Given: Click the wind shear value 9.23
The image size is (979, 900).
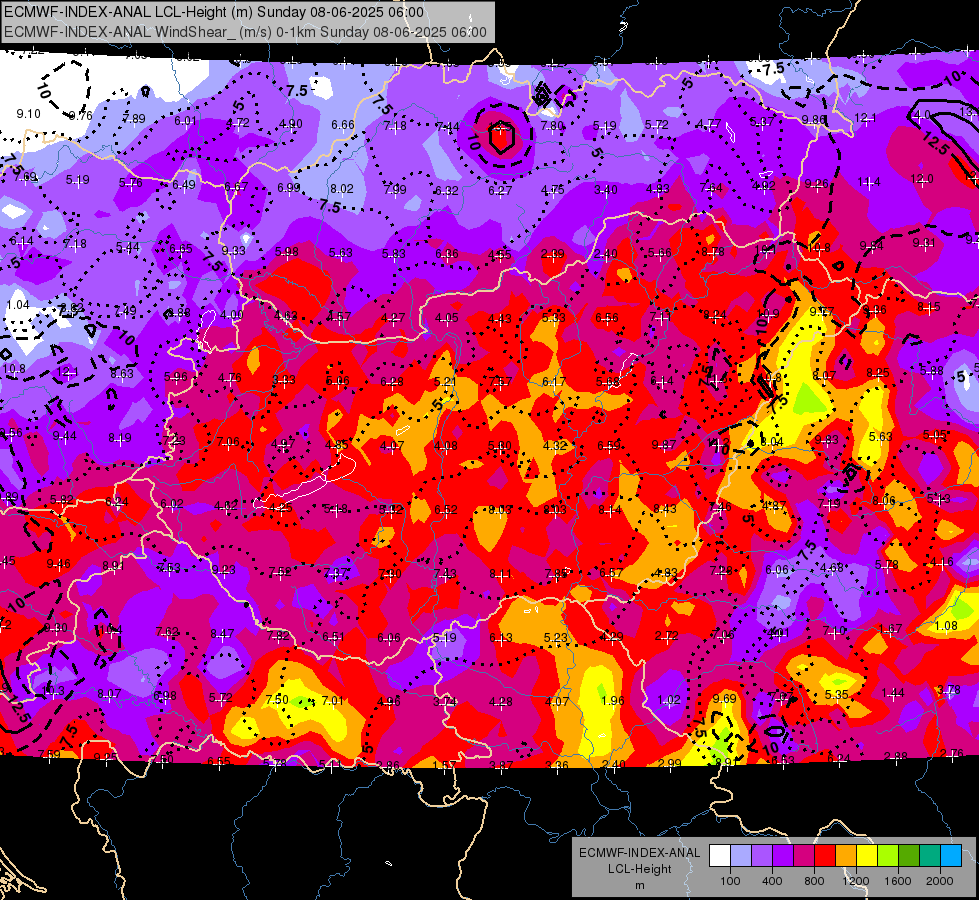Looking at the screenshot, I should [x=224, y=569].
